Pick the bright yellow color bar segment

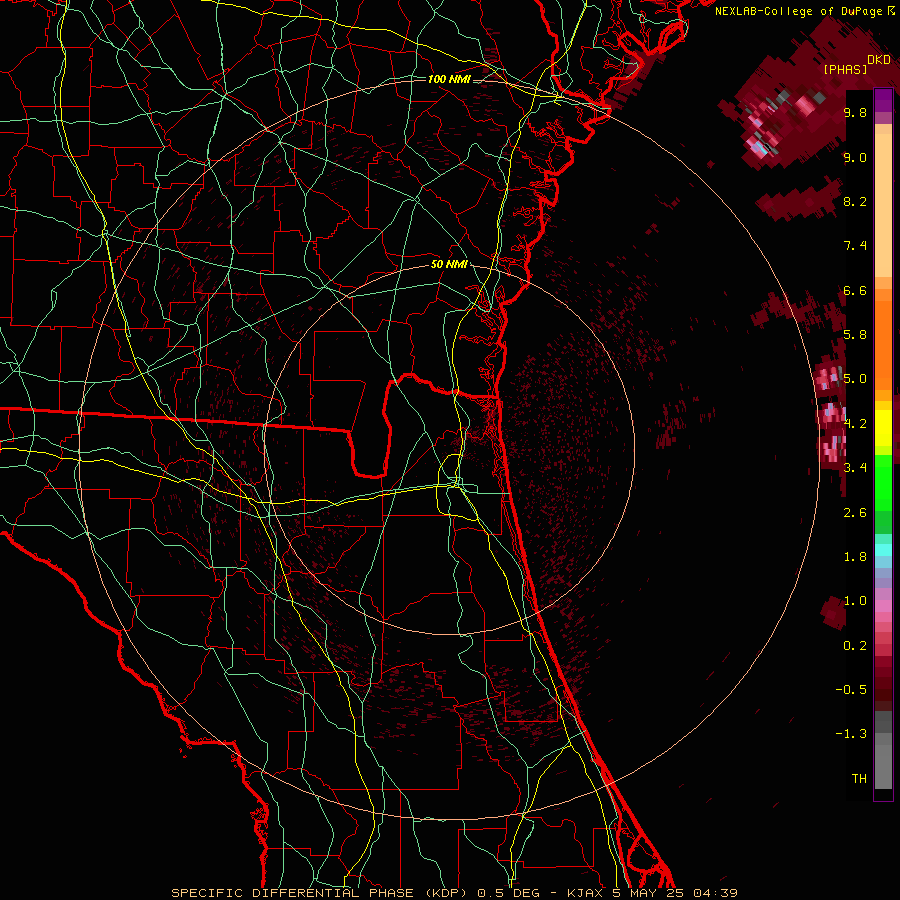point(883,427)
